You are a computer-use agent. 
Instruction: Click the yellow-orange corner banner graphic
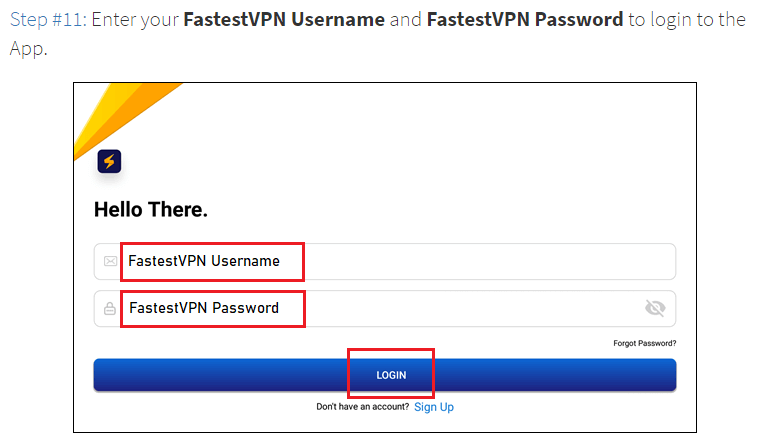[122, 117]
